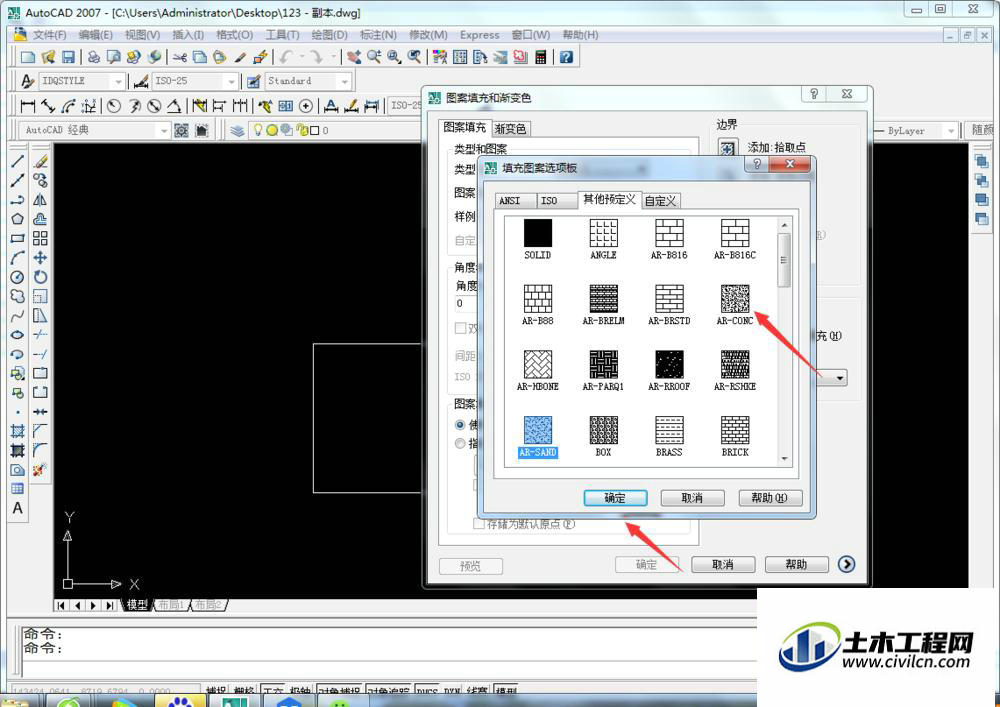Select the Spline draw tool
The width and height of the screenshot is (1000, 707).
[18, 315]
